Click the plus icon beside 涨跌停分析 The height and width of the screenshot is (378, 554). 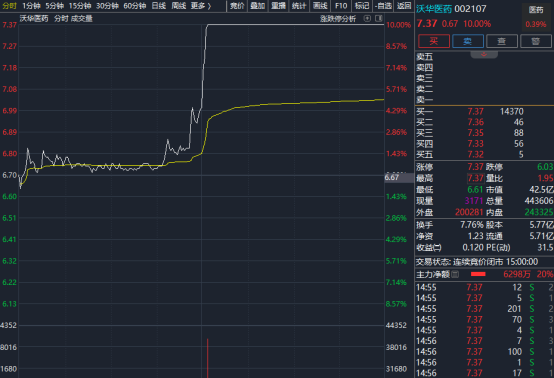(367, 18)
